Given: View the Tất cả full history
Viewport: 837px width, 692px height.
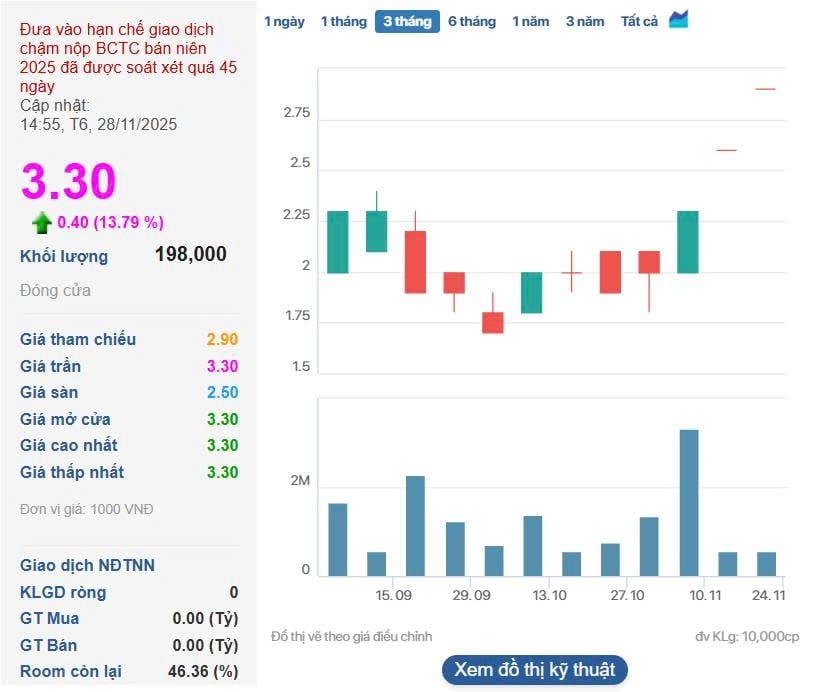Looking at the screenshot, I should 639,21.
